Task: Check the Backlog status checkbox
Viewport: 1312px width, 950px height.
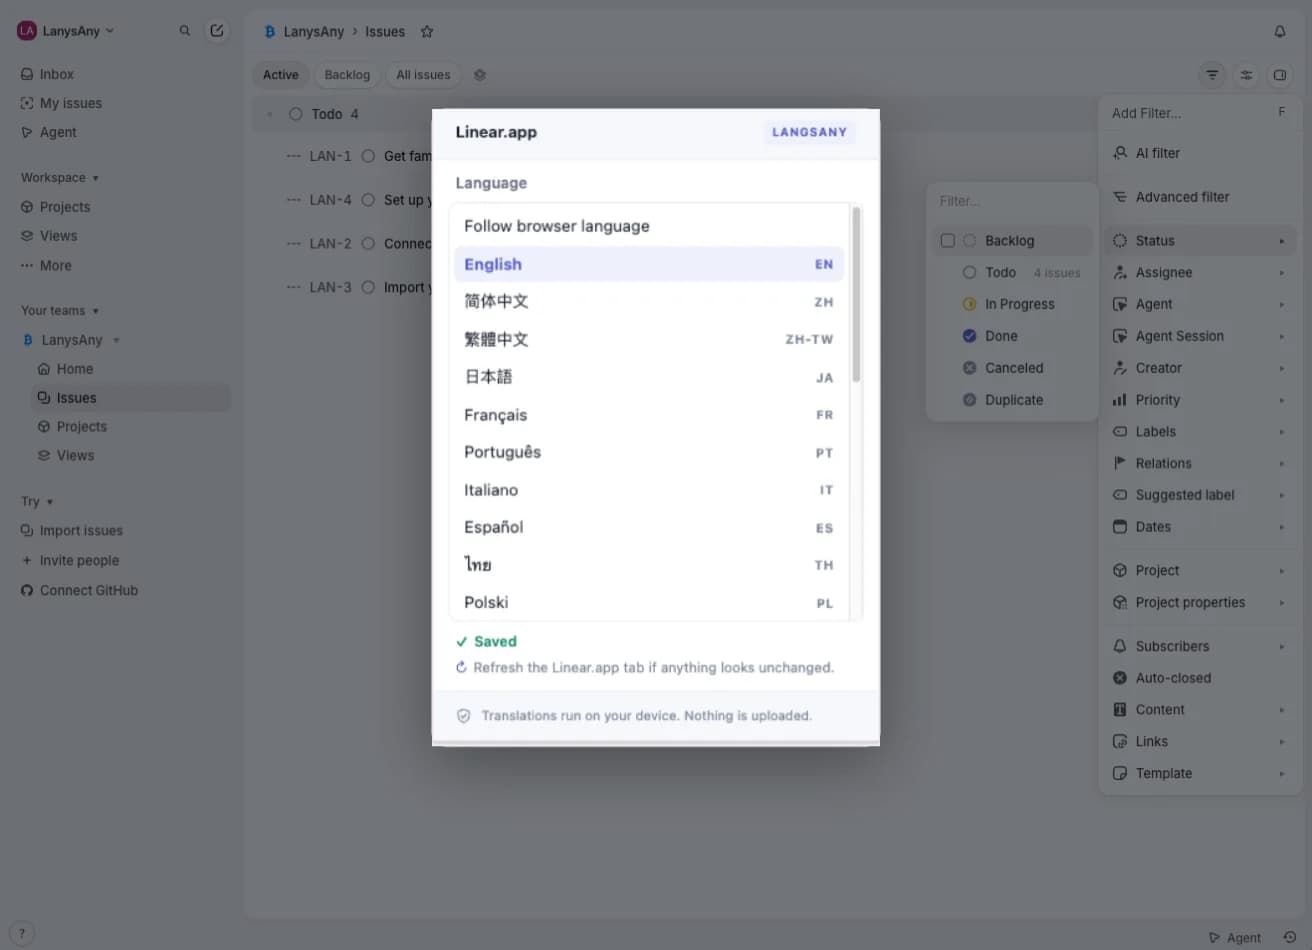Action: (x=948, y=241)
